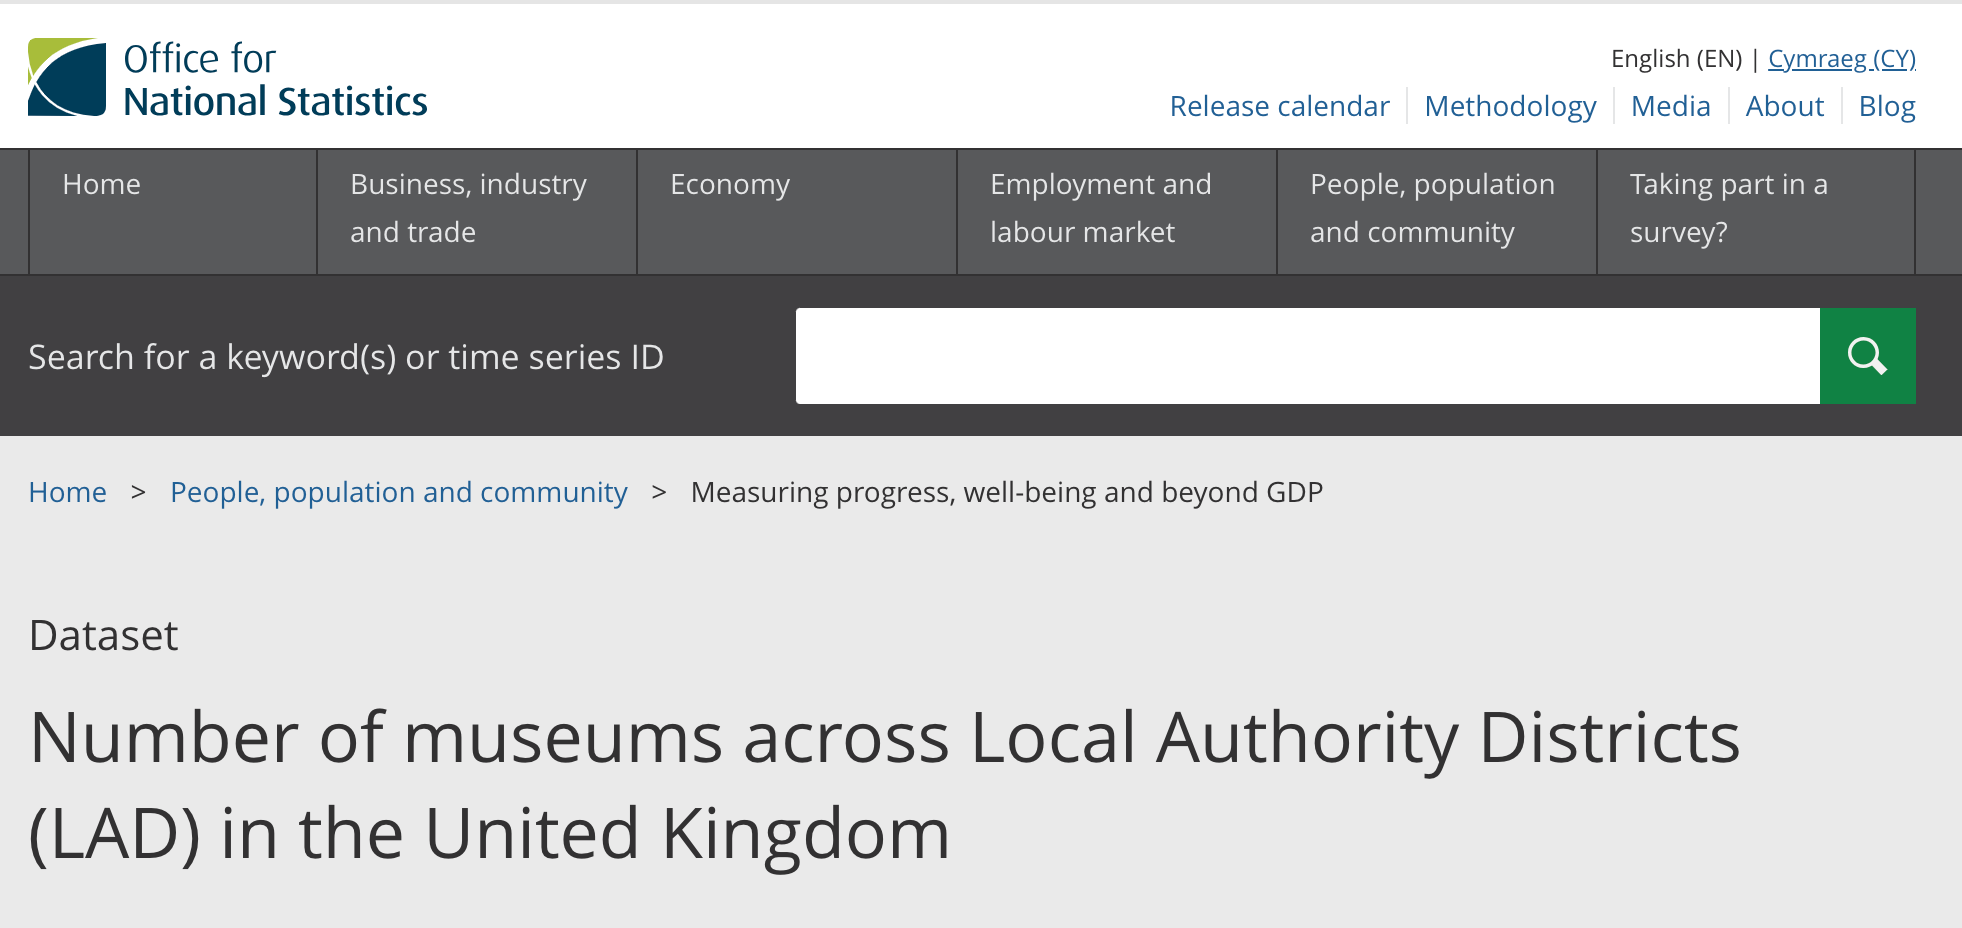1962x928 pixels.
Task: Select the Economy navigation item
Action: point(730,185)
